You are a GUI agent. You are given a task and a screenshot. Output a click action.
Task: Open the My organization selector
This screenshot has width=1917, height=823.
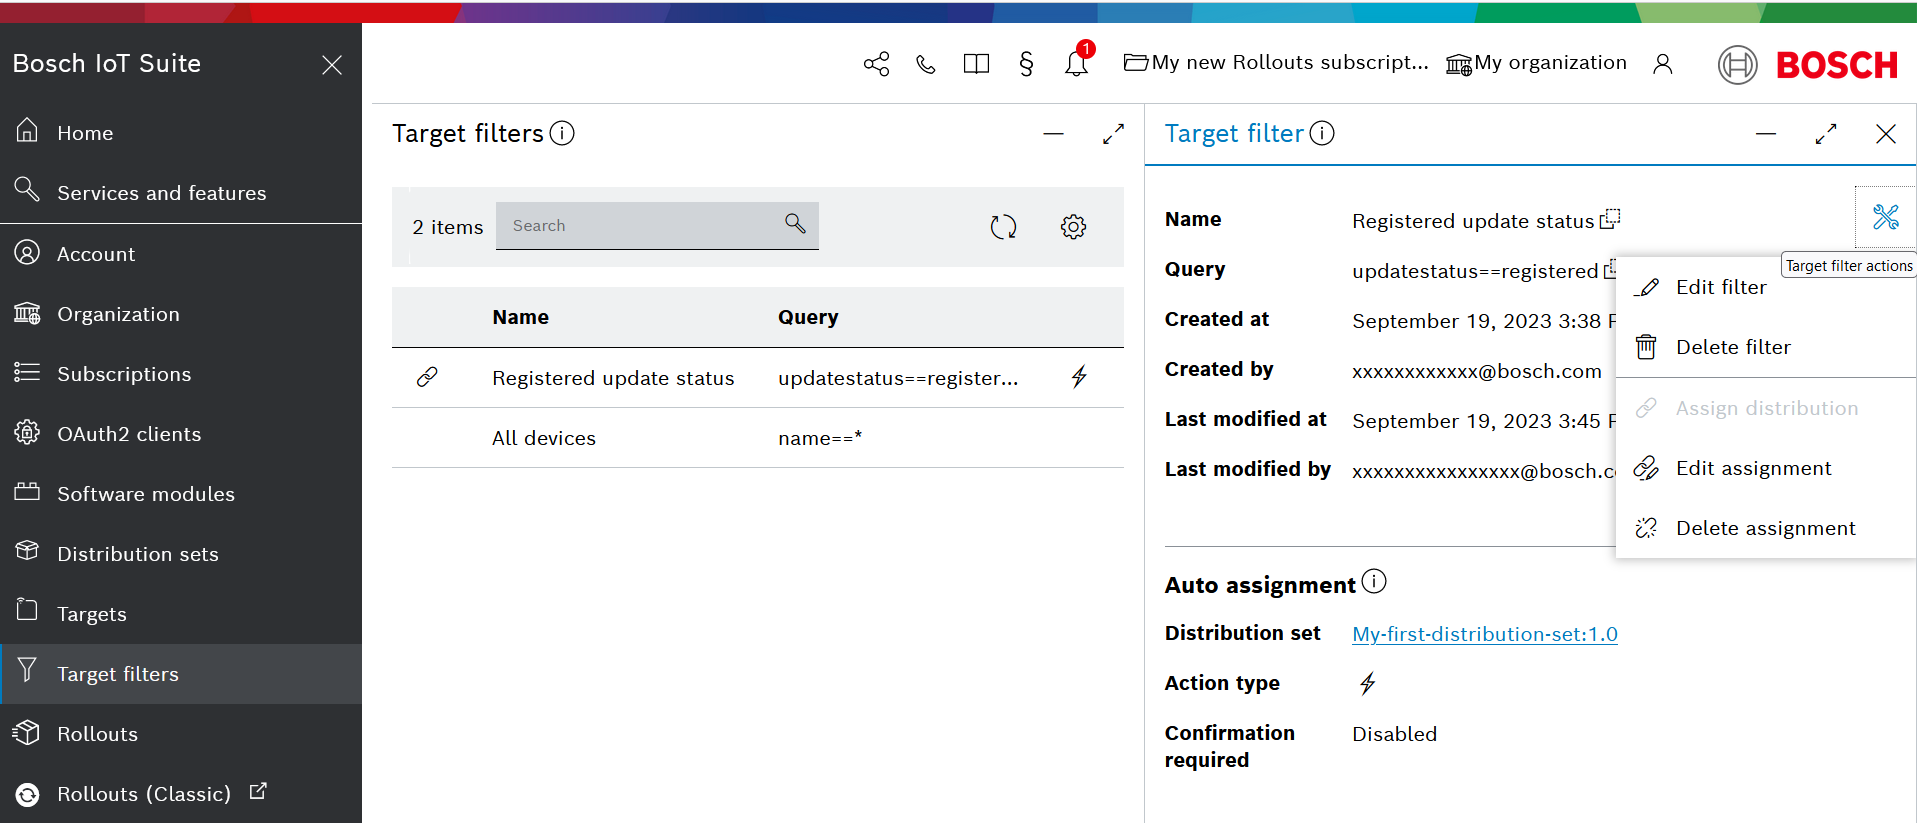[1537, 63]
